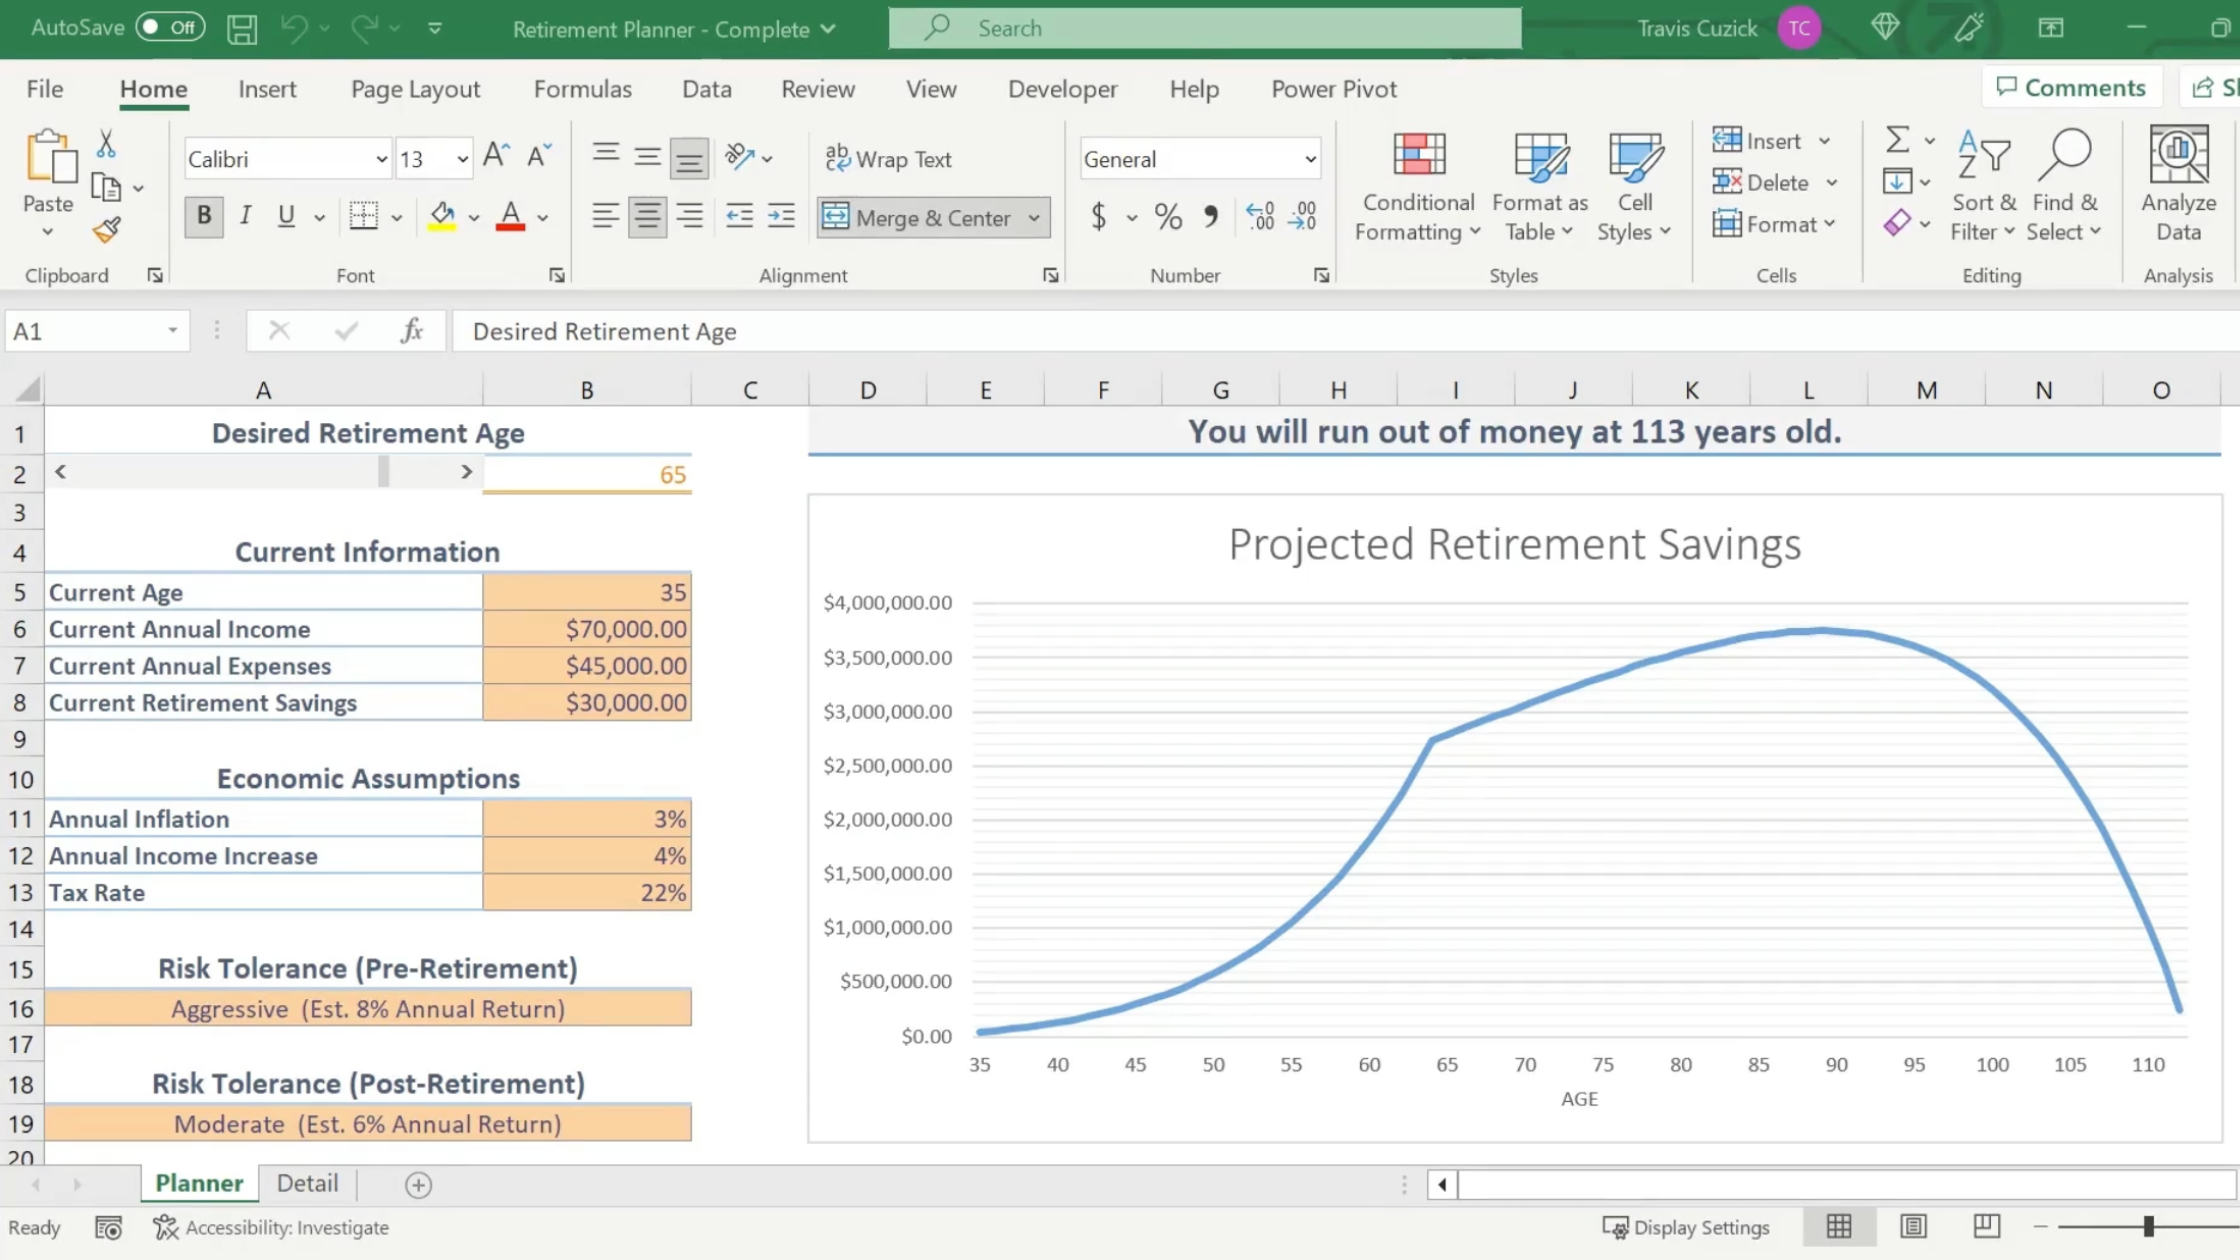
Task: Click the Wrap Text icon
Action: pyautogui.click(x=889, y=158)
